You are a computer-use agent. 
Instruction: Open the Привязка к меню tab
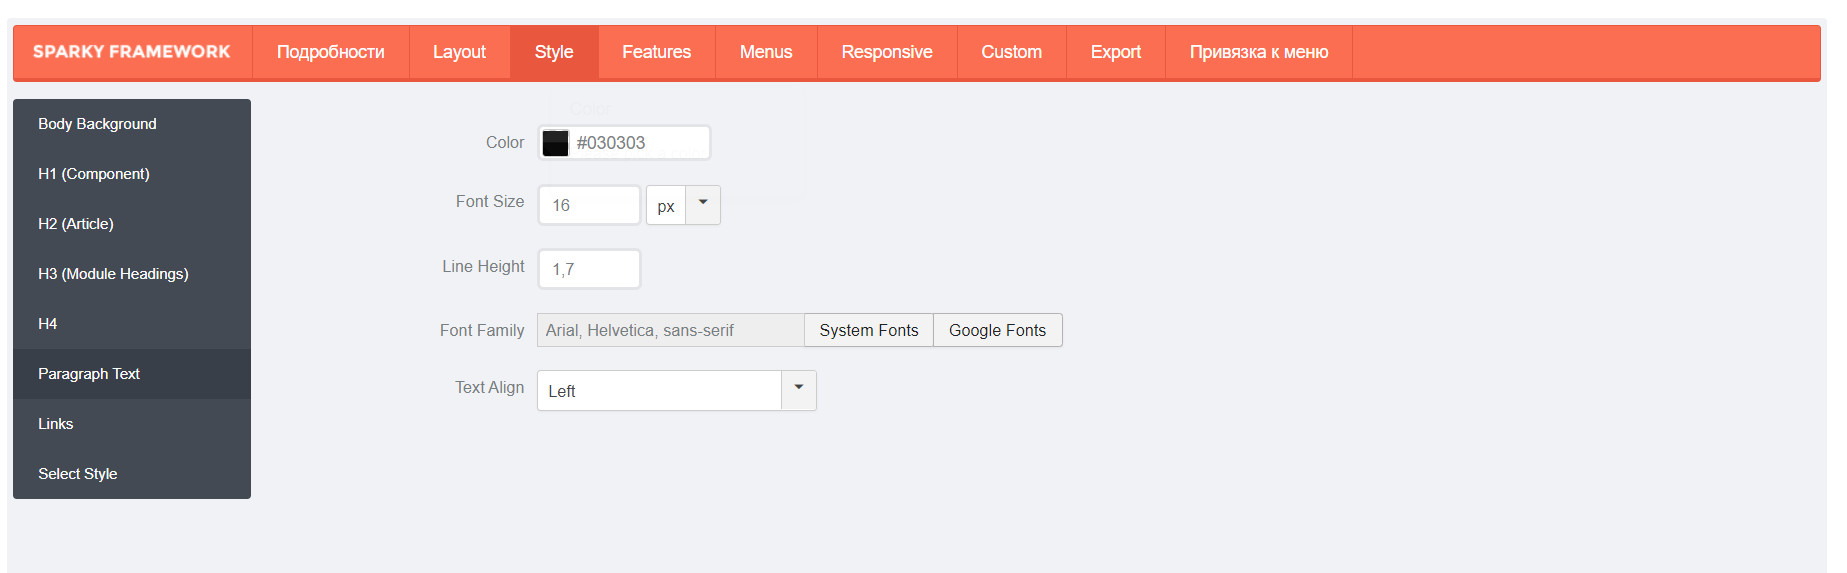1259,52
